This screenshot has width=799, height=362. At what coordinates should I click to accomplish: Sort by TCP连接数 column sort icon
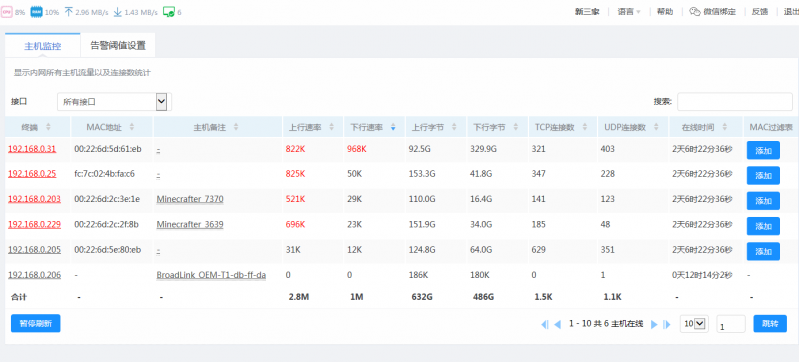click(x=585, y=127)
